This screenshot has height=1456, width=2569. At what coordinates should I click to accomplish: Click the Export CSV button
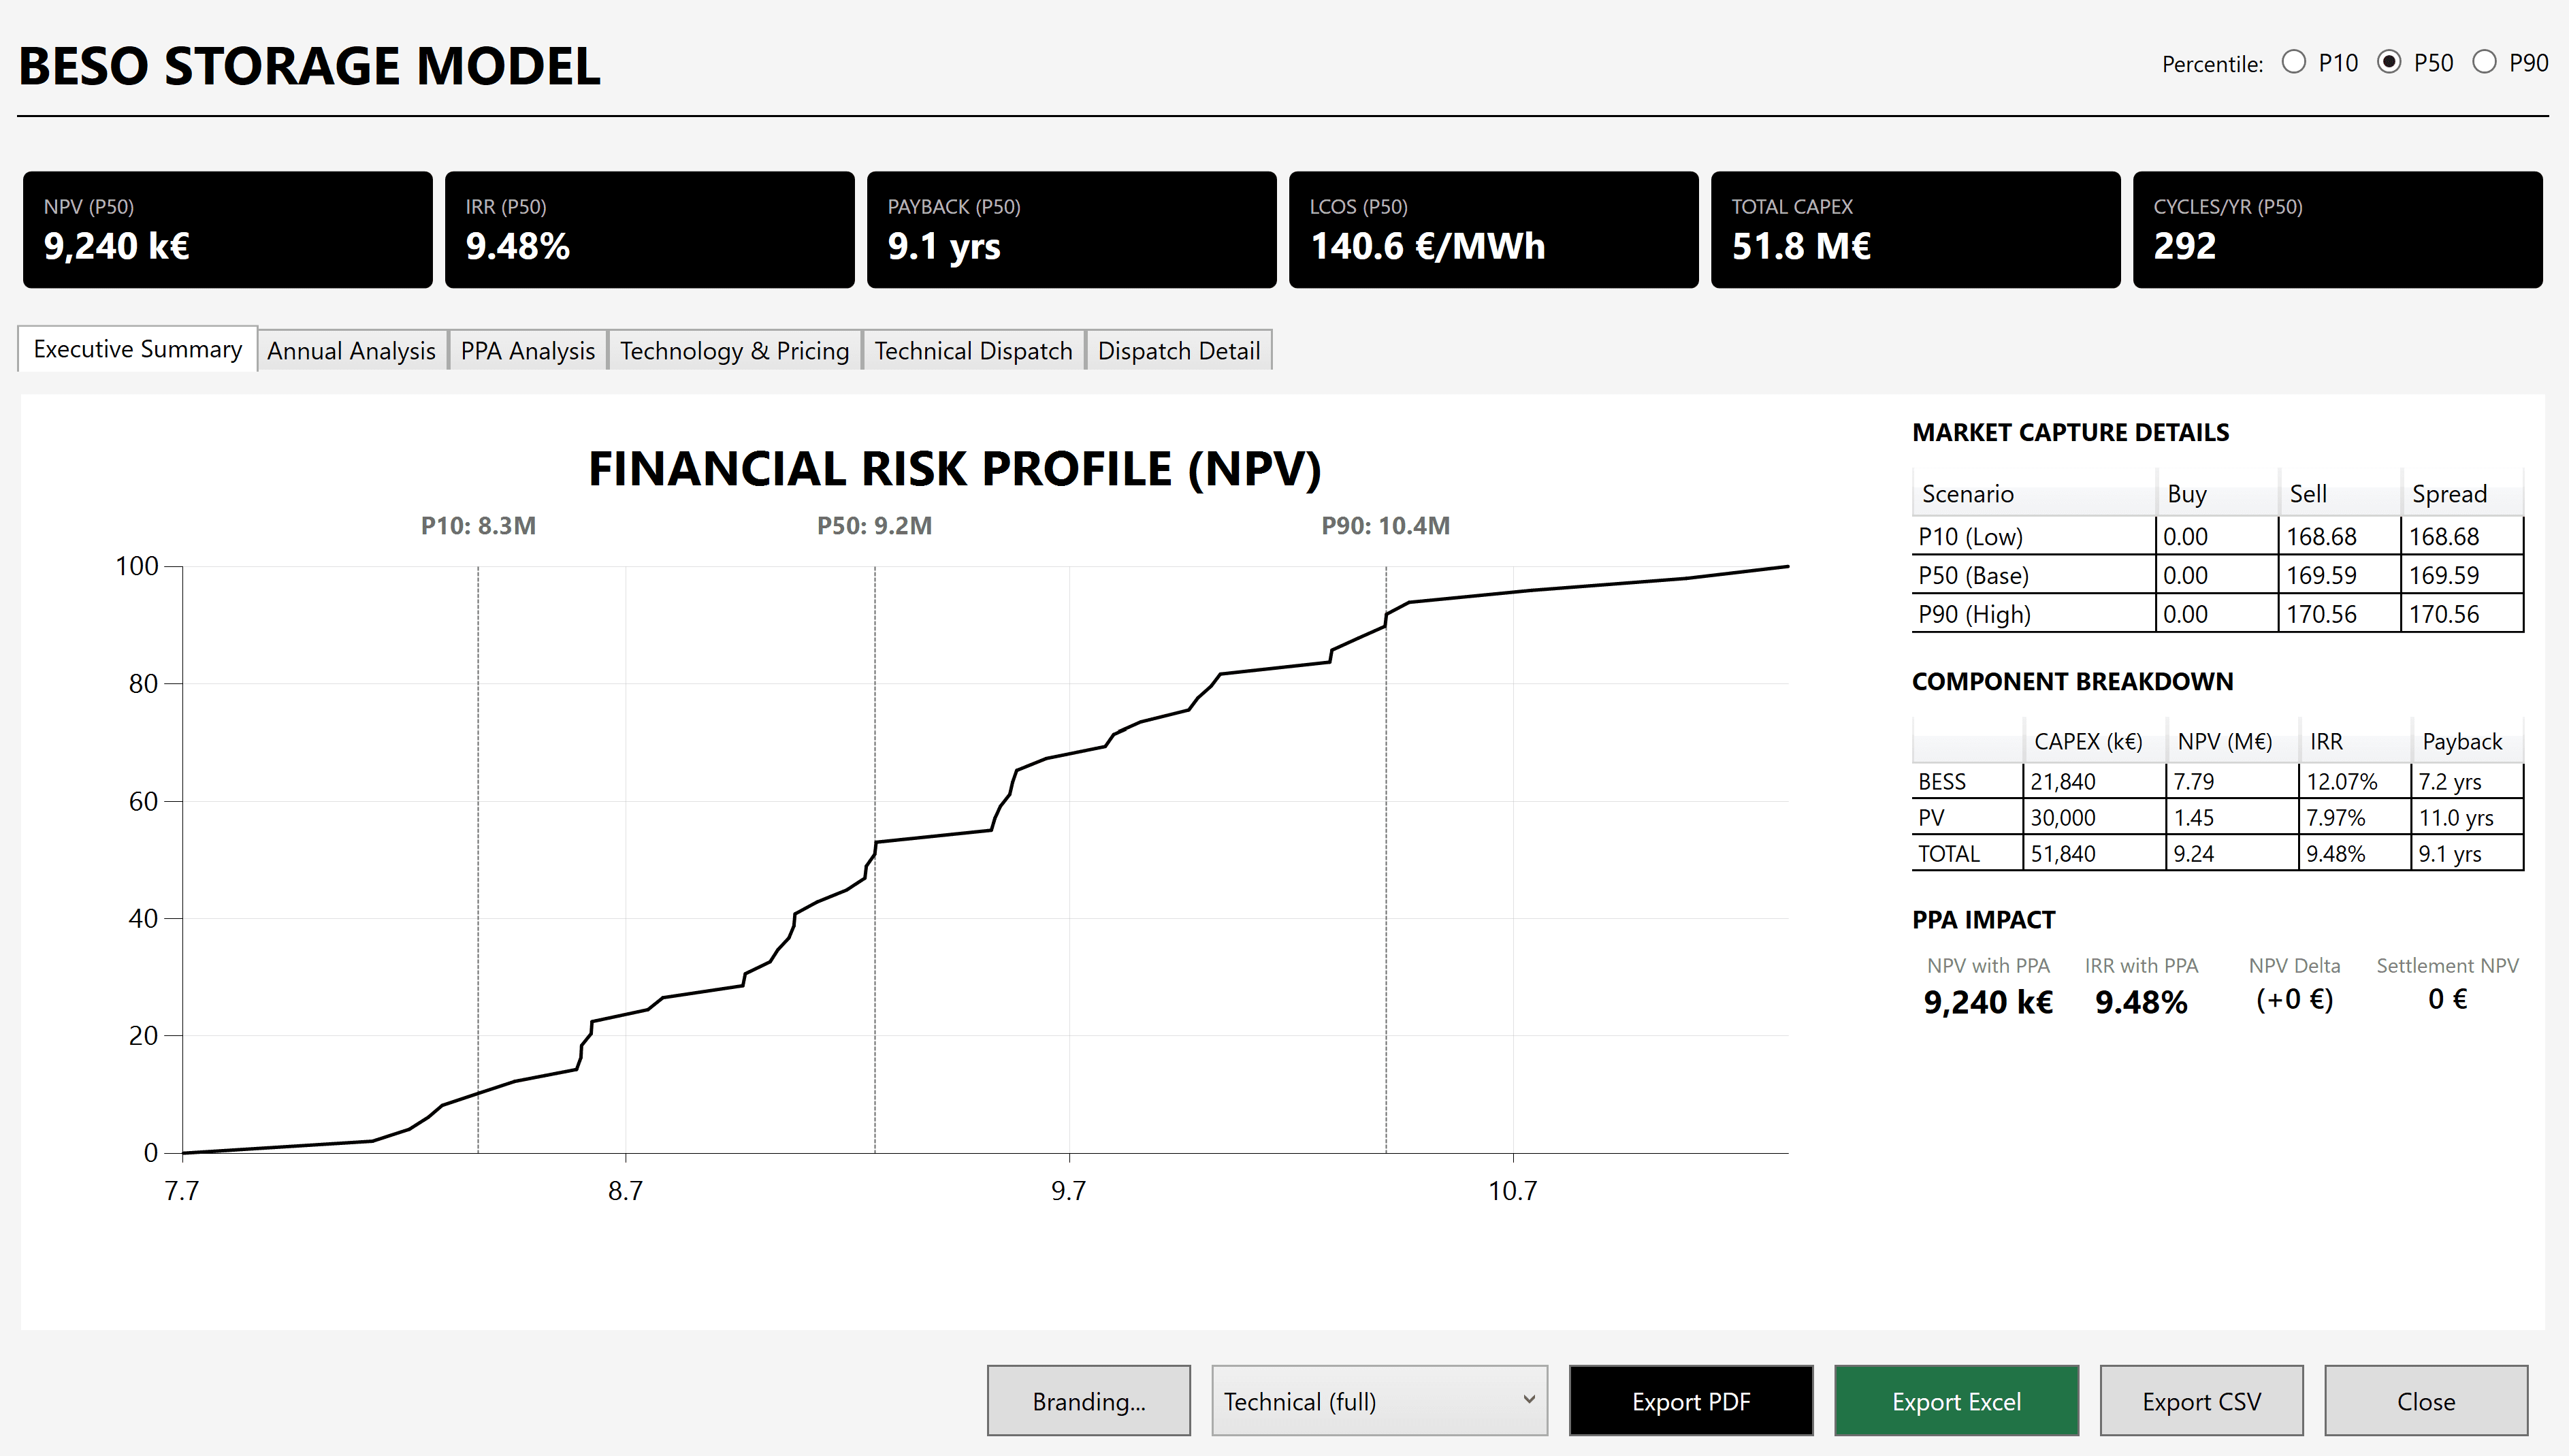coord(2202,1400)
